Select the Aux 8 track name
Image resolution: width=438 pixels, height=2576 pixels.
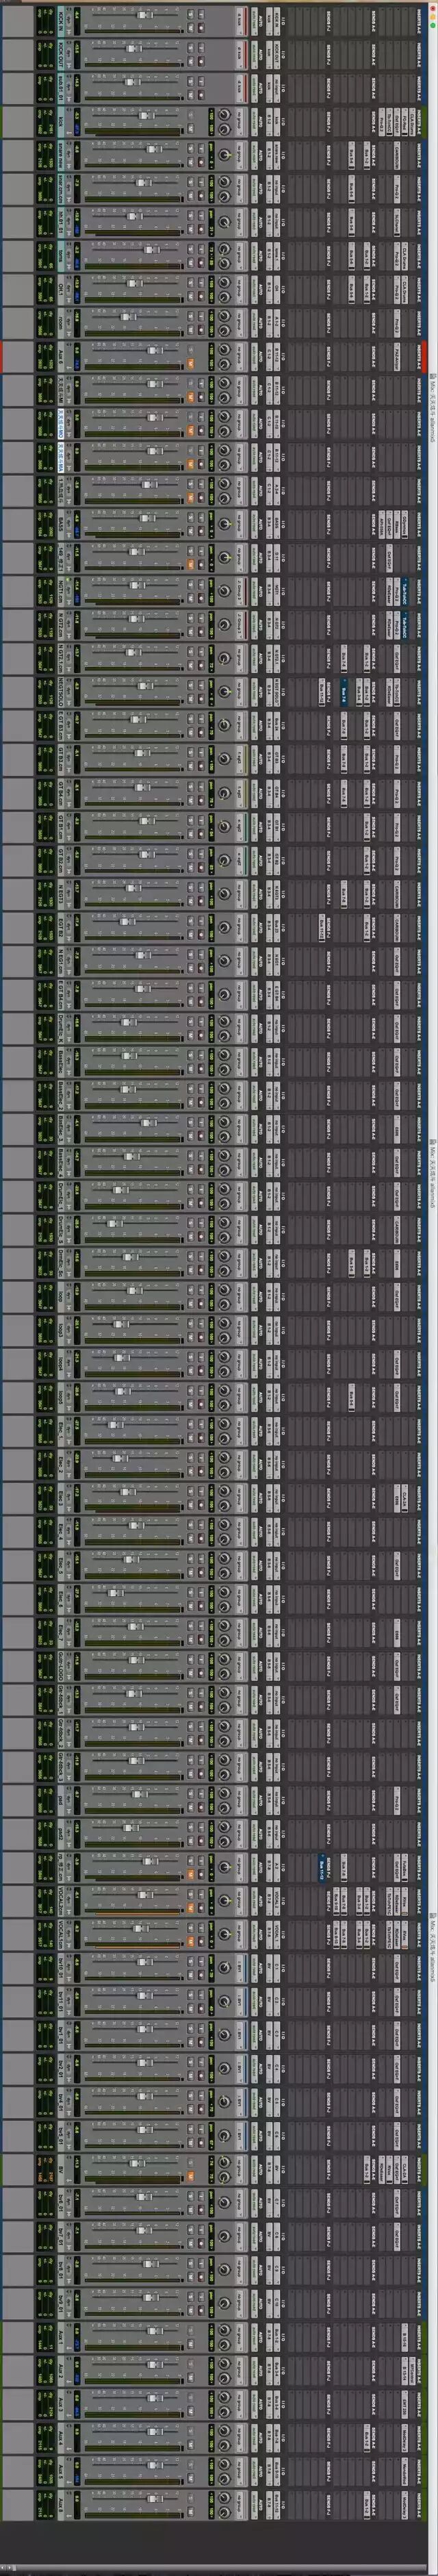pyautogui.click(x=60, y=2505)
